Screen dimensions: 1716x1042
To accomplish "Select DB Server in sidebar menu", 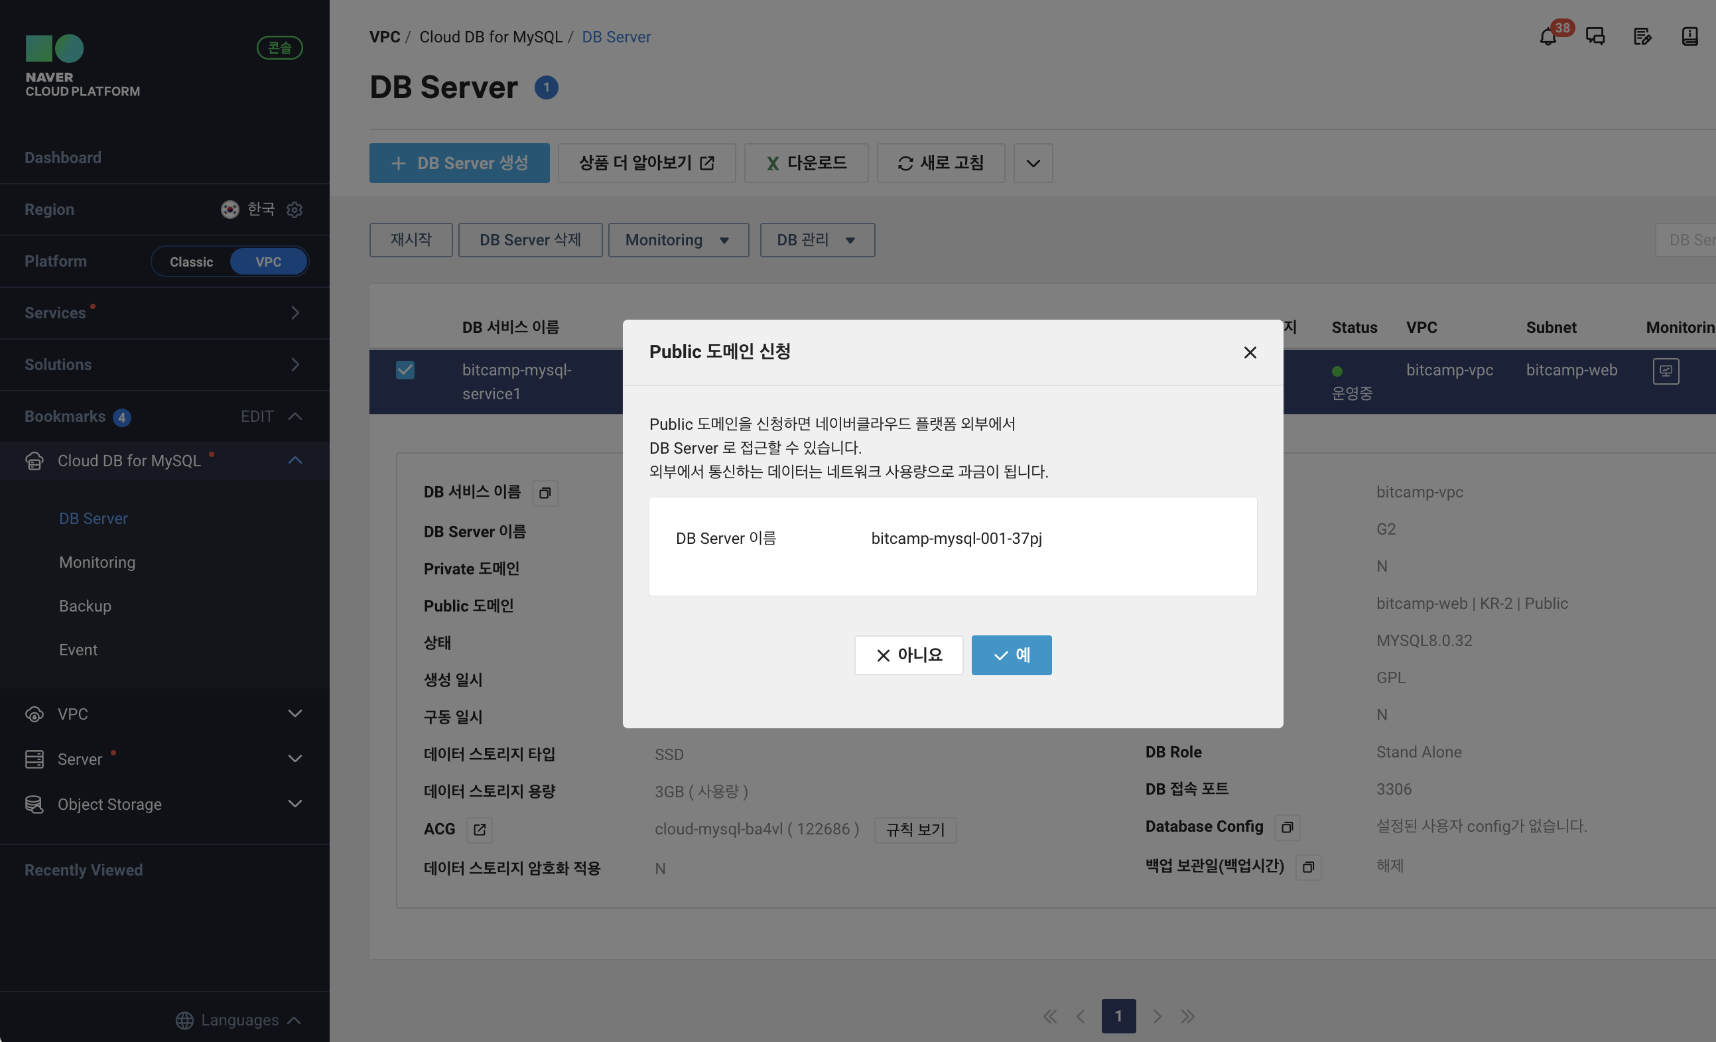I will pyautogui.click(x=93, y=519).
